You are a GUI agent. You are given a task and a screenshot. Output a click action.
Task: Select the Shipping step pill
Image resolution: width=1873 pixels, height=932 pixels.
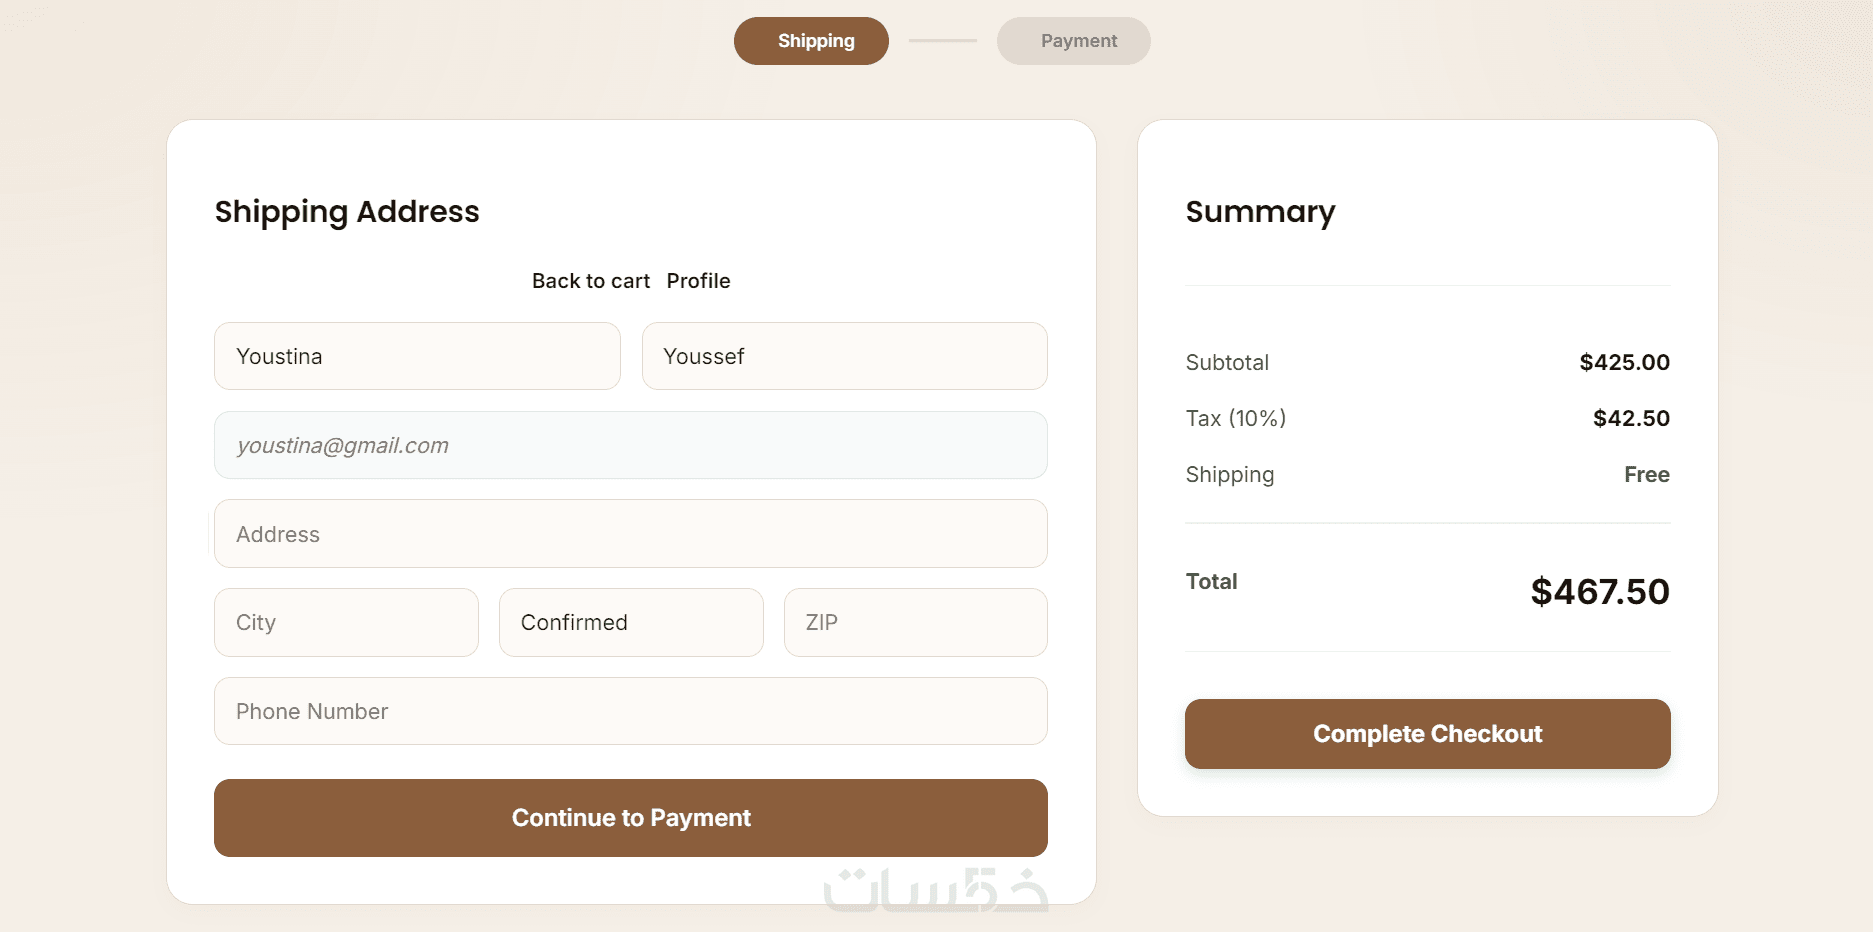[x=811, y=41]
